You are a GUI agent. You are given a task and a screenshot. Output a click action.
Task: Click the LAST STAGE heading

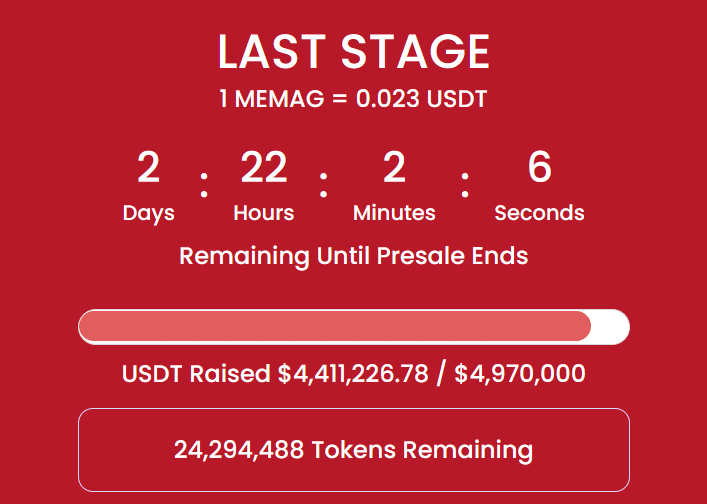pos(354,52)
